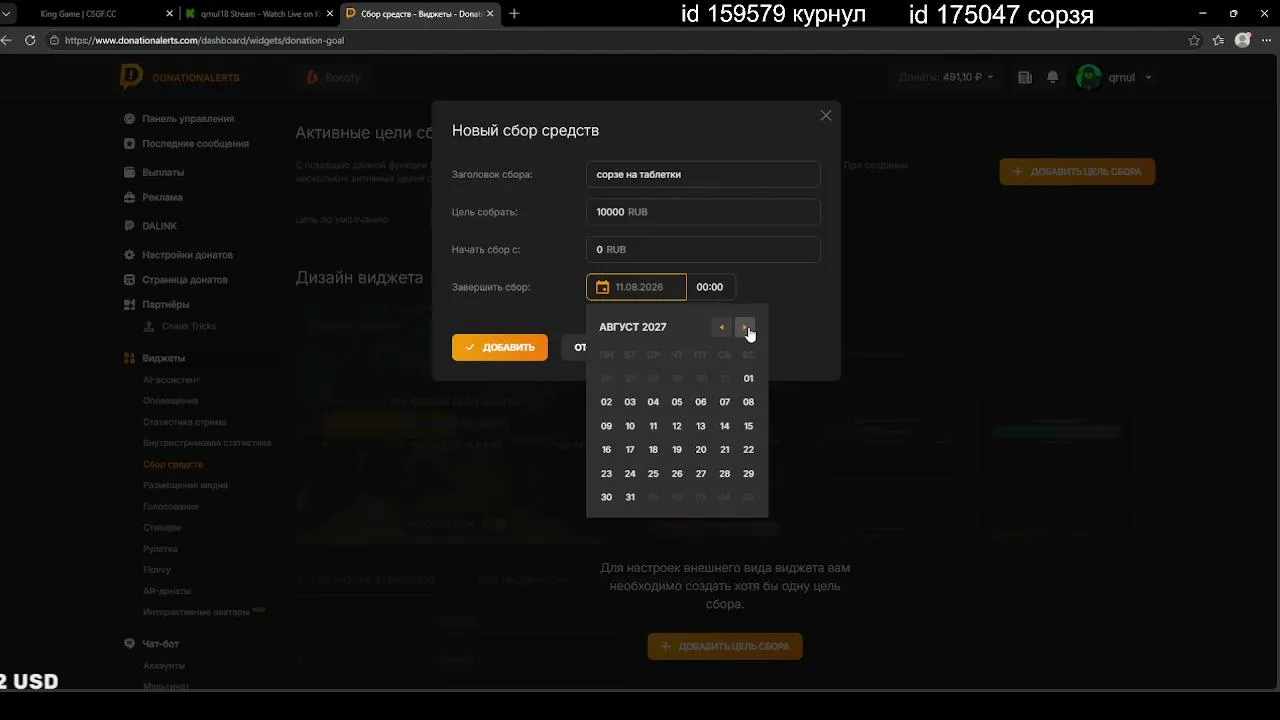Click the Партнёры sidebar icon
This screenshot has height=720, width=1280.
[x=129, y=304]
